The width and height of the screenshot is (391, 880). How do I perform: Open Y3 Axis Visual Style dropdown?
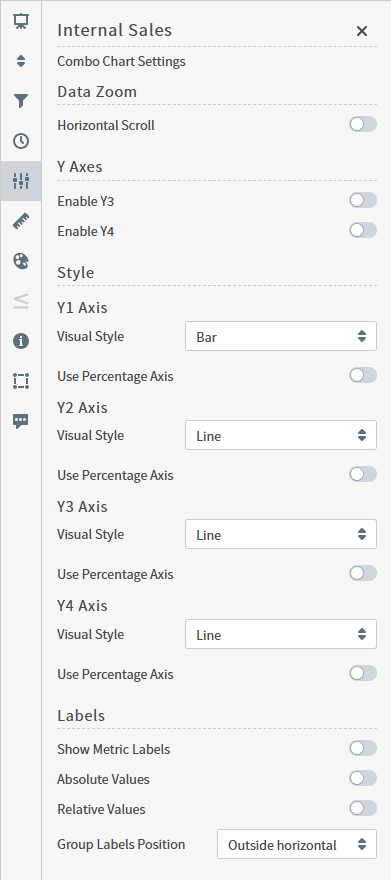280,534
